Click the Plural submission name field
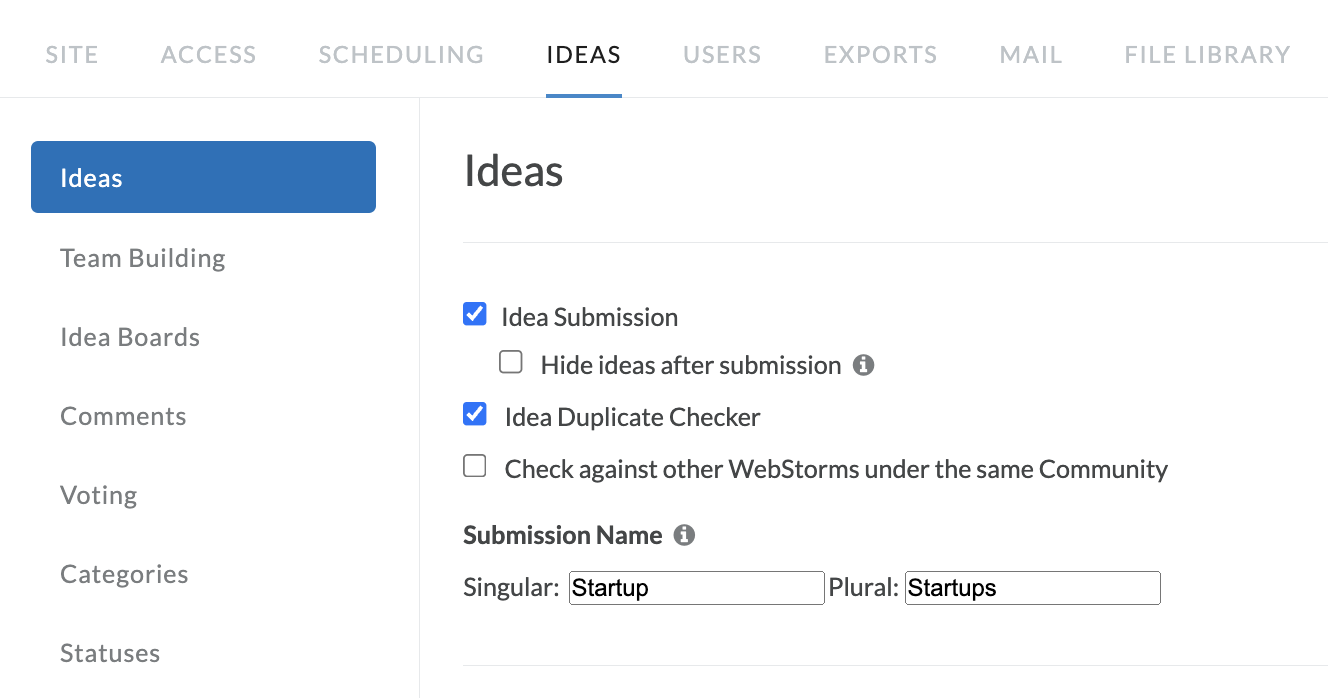Viewport: 1328px width, 698px height. point(1033,588)
